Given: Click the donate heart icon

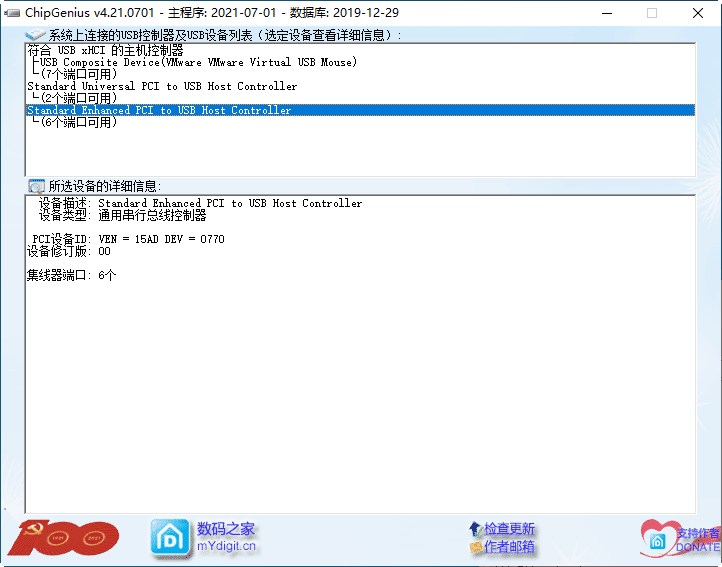Looking at the screenshot, I should (660, 538).
